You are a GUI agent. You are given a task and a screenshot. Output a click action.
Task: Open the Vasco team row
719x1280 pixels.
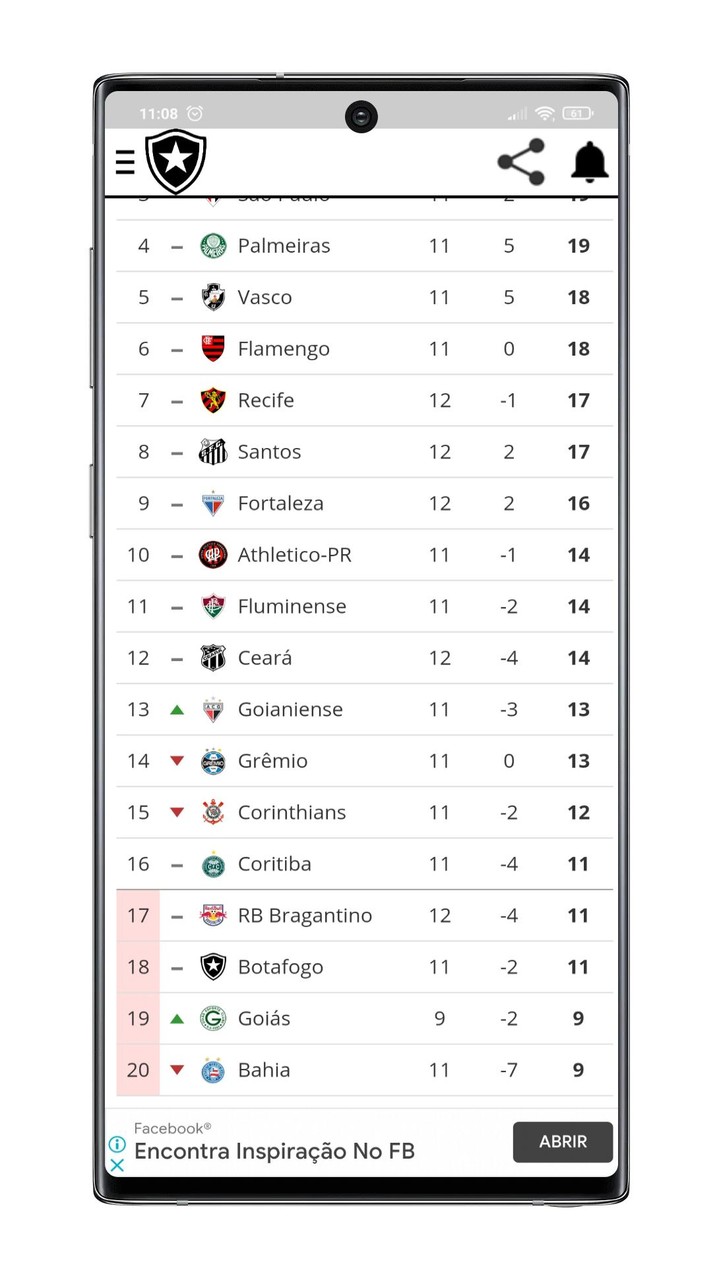265,298
